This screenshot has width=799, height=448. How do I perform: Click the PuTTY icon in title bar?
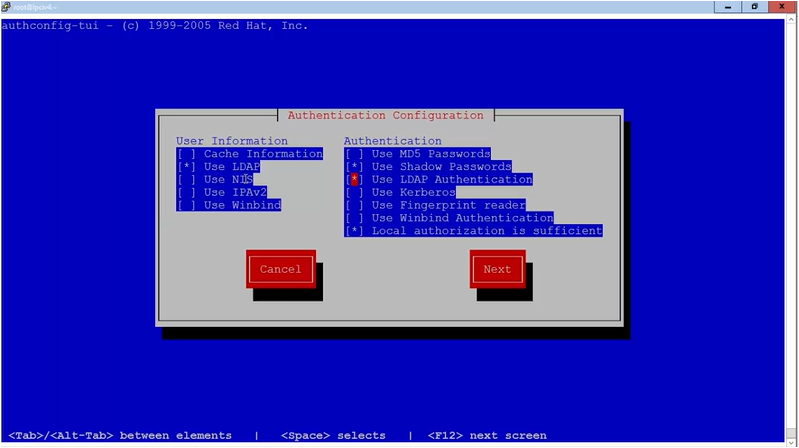(x=6, y=6)
